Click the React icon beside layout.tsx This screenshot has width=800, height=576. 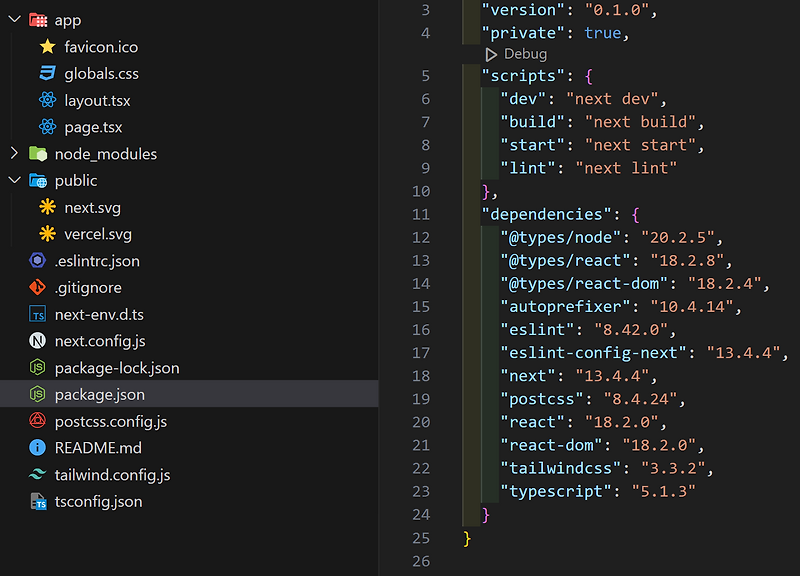coord(47,100)
